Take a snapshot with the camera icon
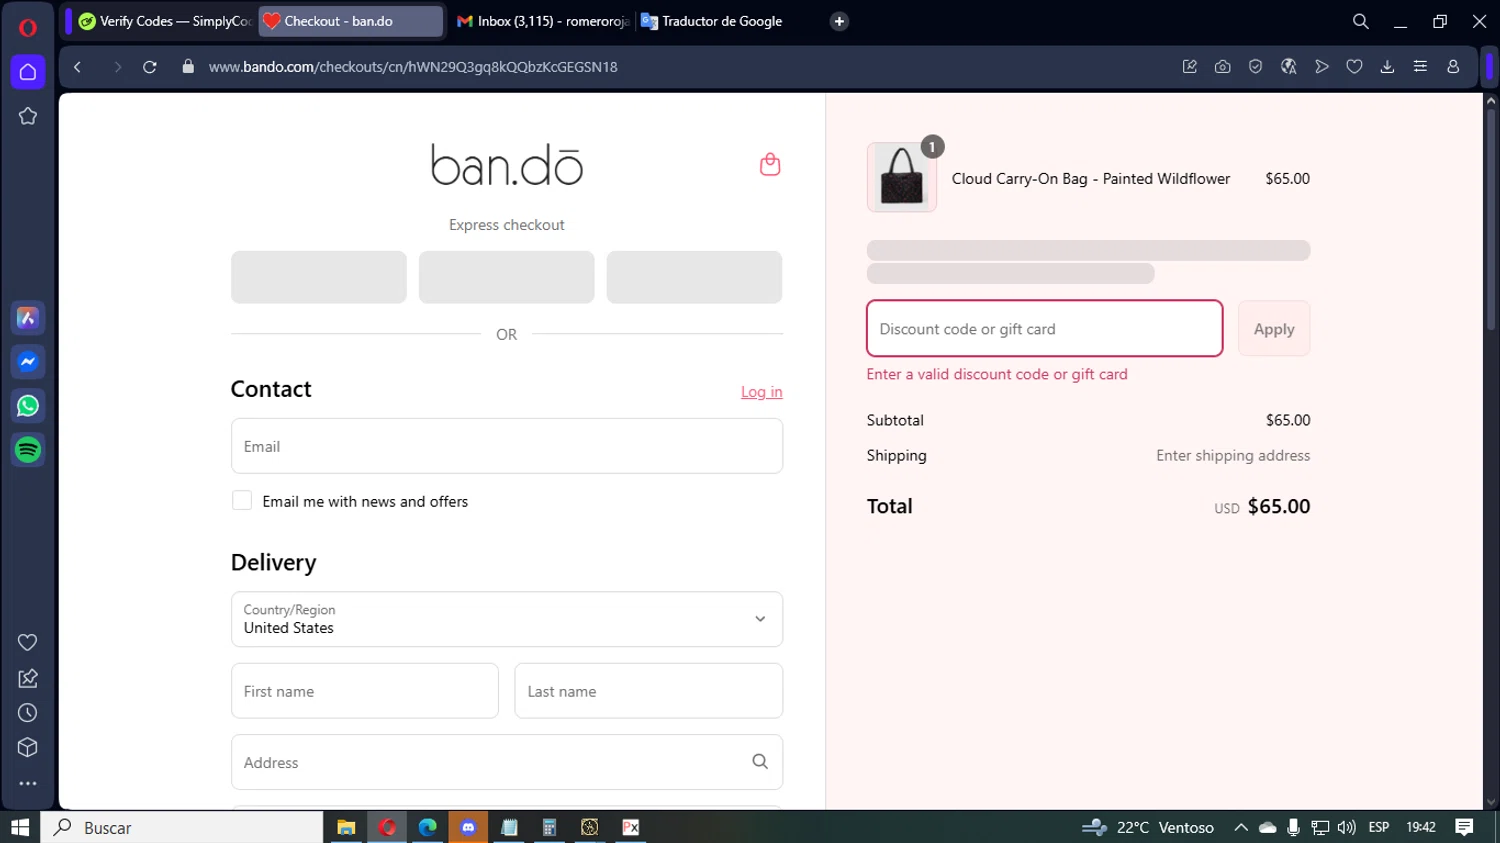1500x843 pixels. pyautogui.click(x=1222, y=67)
